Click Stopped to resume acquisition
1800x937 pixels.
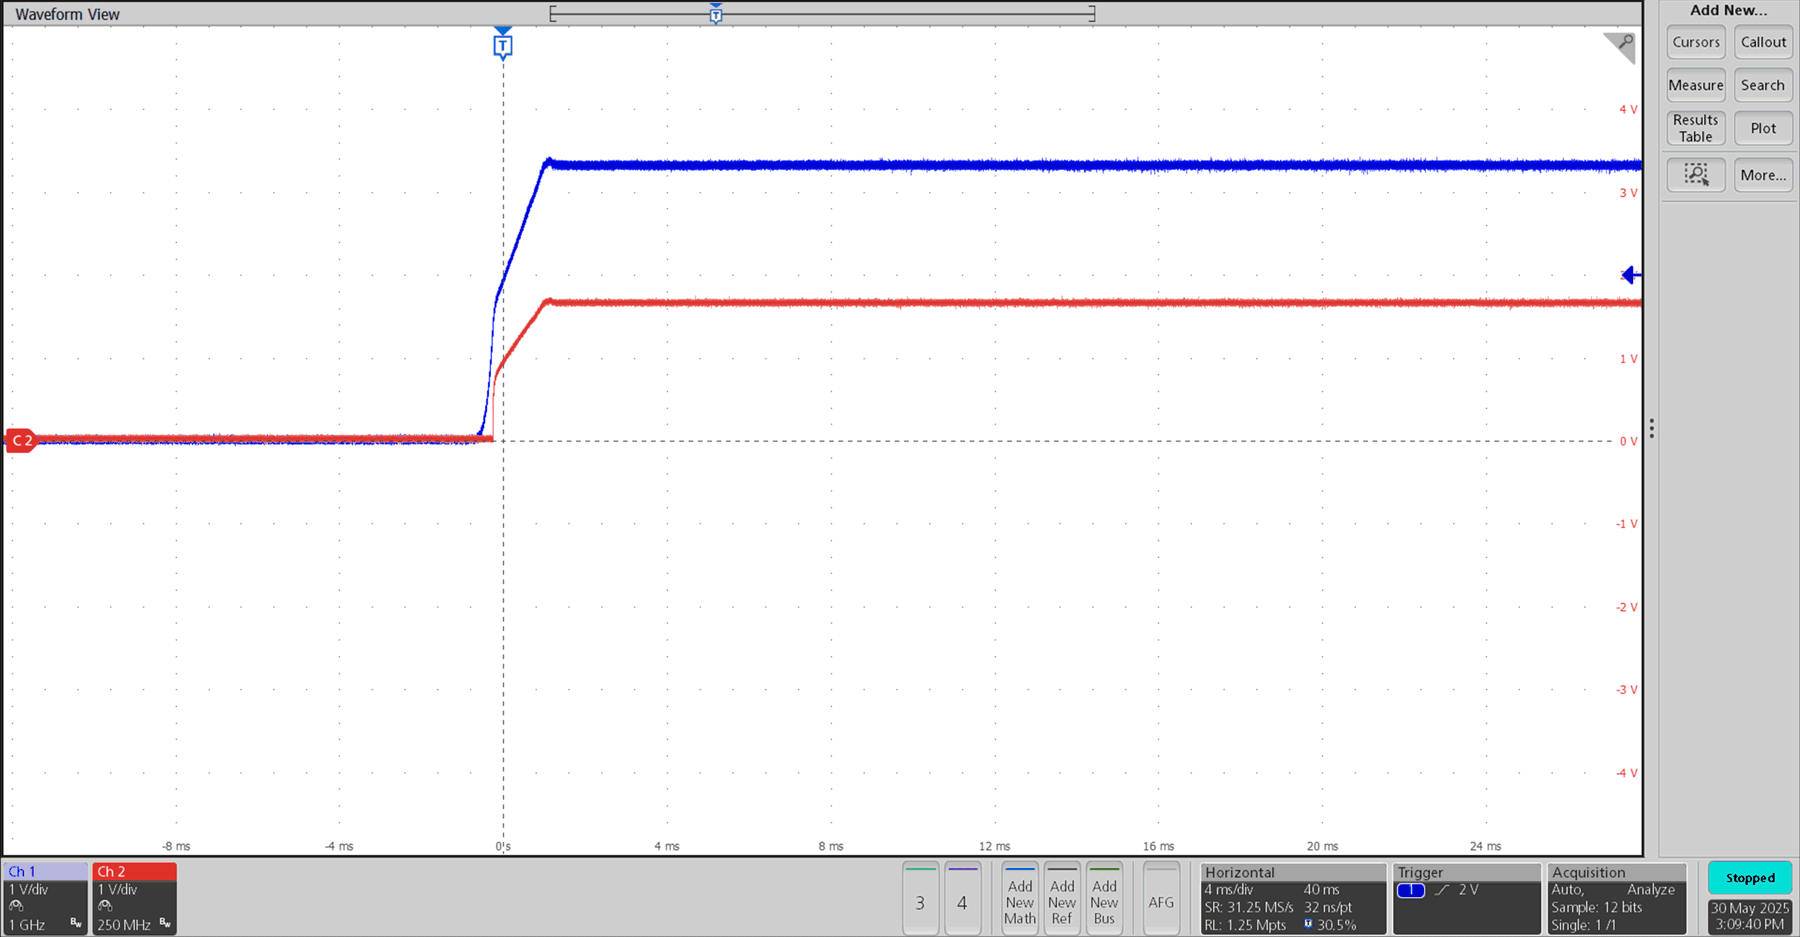(x=1749, y=877)
